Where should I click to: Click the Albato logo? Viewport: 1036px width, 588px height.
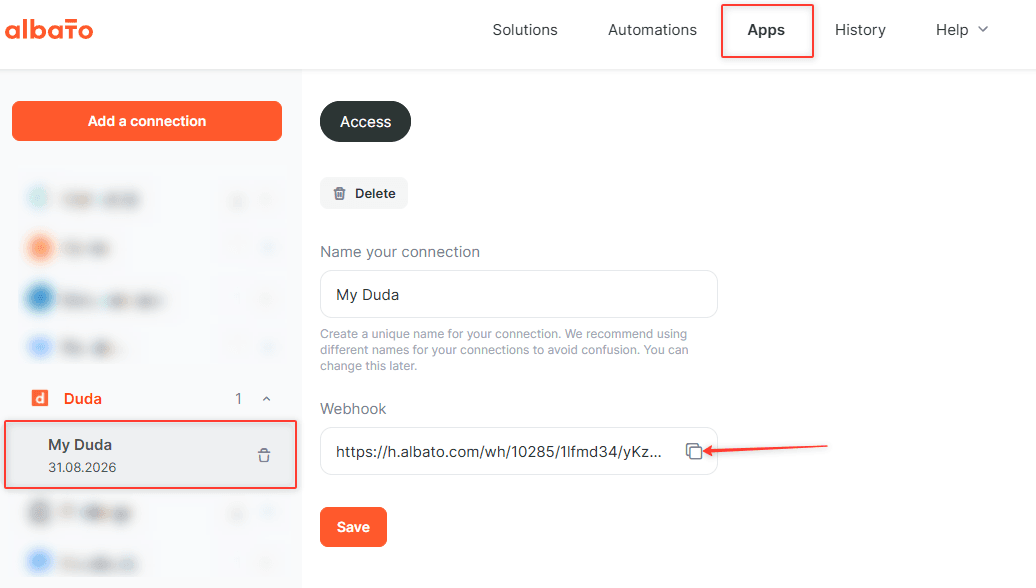[x=49, y=30]
